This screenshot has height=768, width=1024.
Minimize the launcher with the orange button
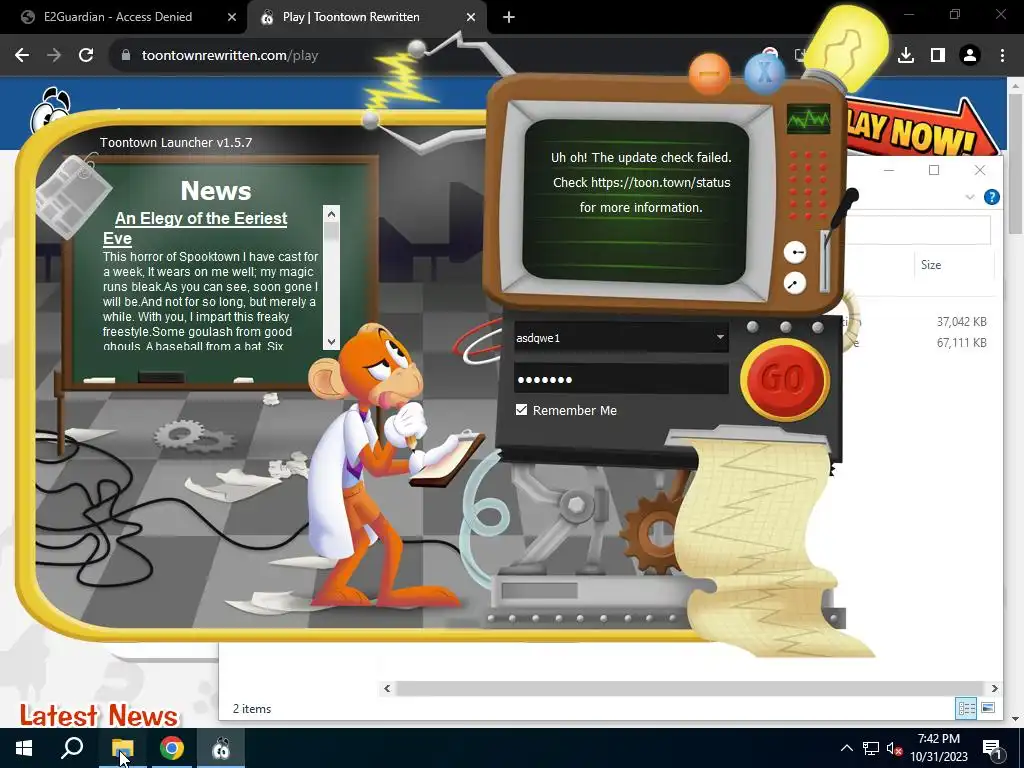[x=709, y=74]
